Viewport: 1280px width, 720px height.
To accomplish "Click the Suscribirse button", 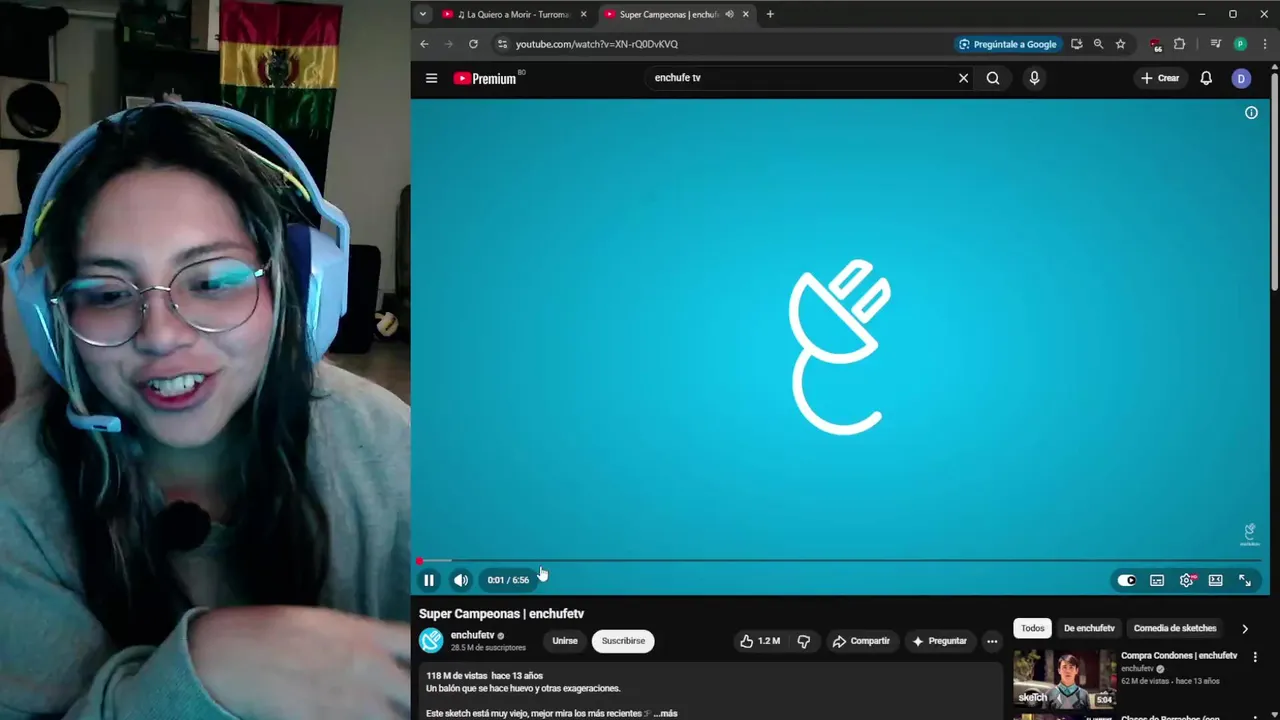I will click(x=623, y=641).
